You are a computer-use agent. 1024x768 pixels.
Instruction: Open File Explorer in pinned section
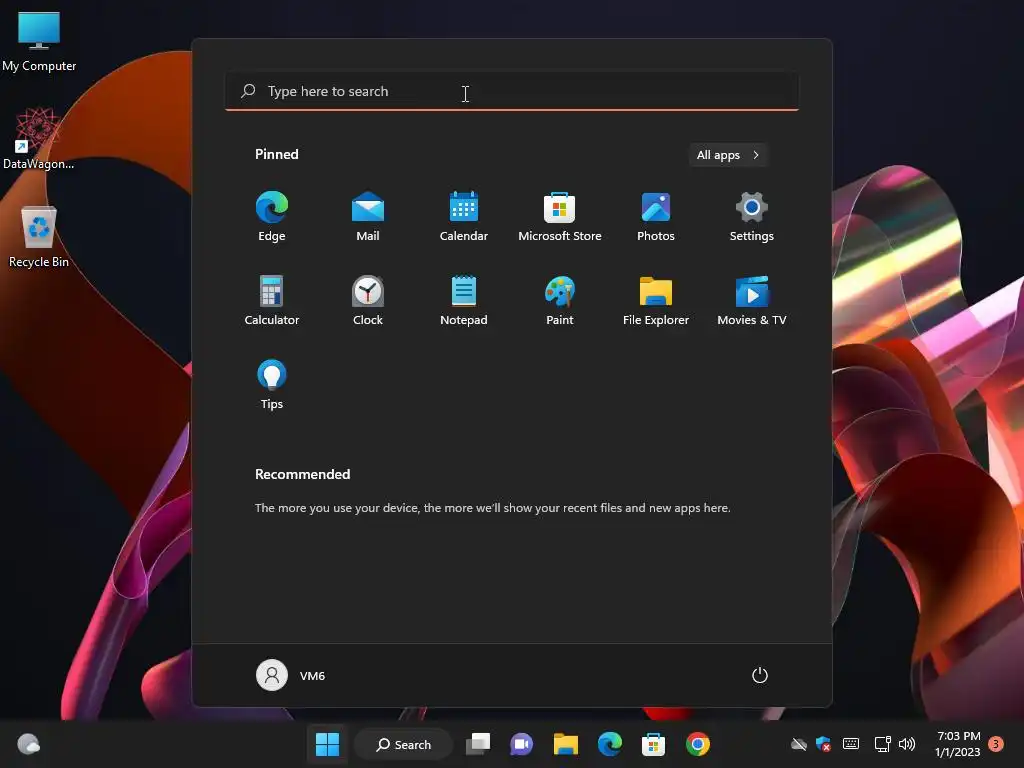(656, 300)
